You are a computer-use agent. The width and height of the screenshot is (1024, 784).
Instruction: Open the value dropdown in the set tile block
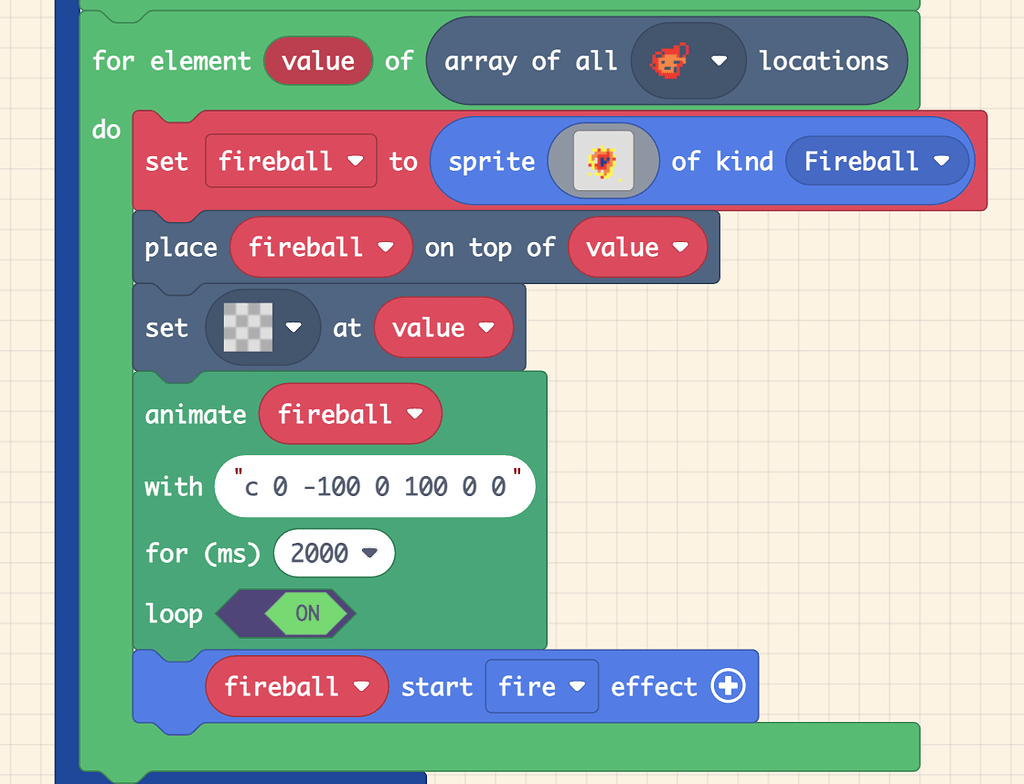click(486, 327)
